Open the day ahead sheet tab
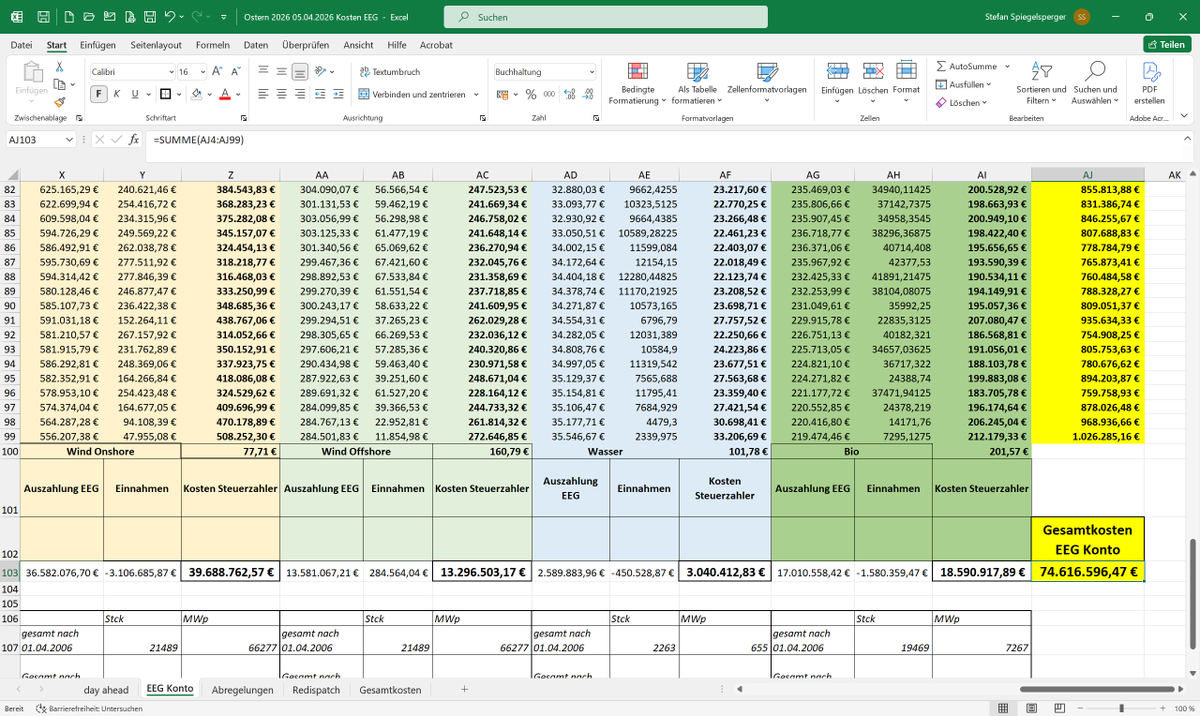 pos(106,690)
